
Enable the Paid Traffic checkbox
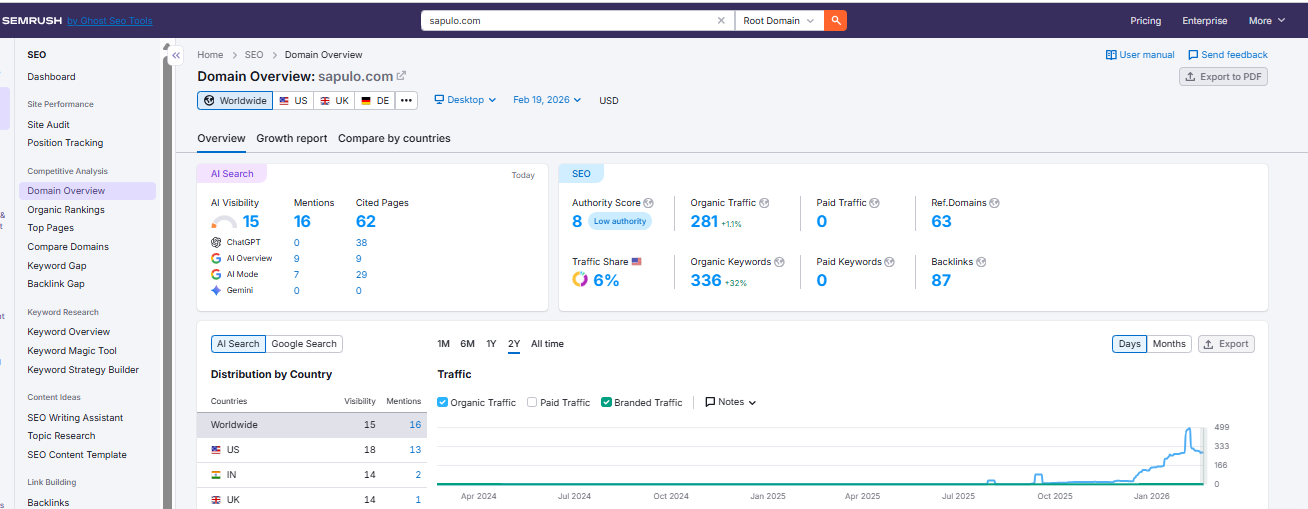pyautogui.click(x=532, y=402)
